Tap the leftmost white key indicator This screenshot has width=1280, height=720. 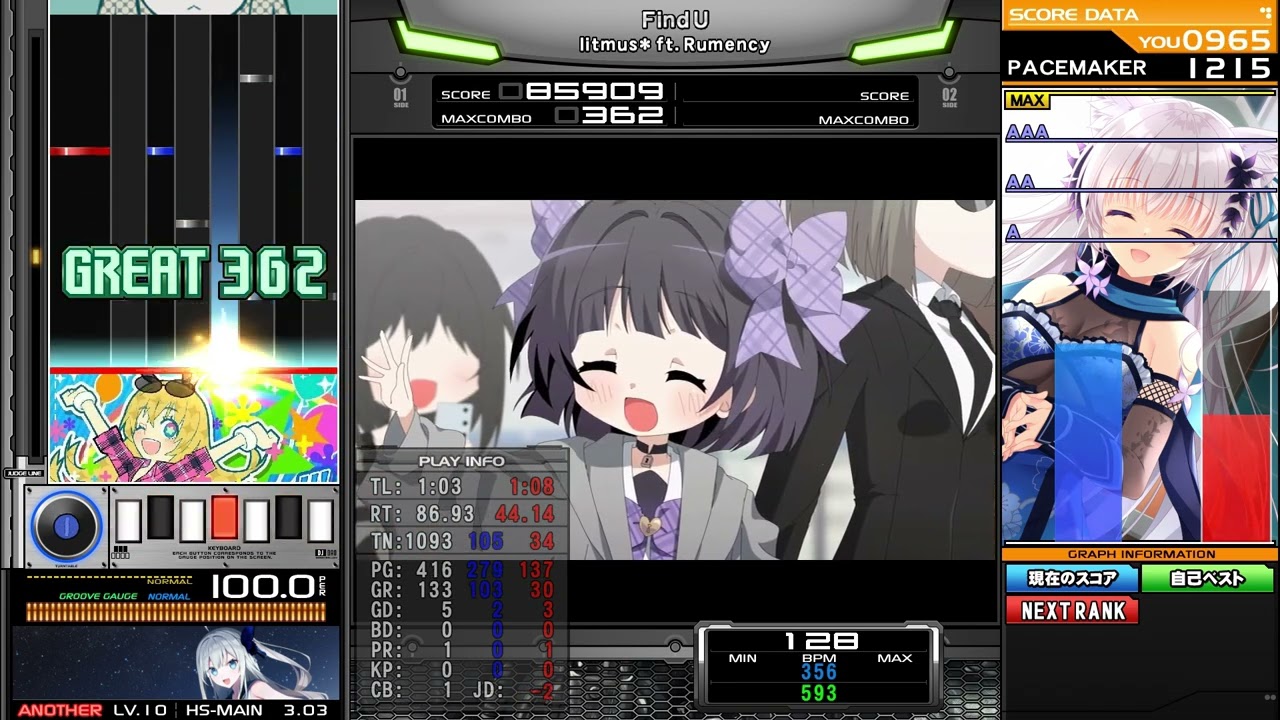point(128,521)
